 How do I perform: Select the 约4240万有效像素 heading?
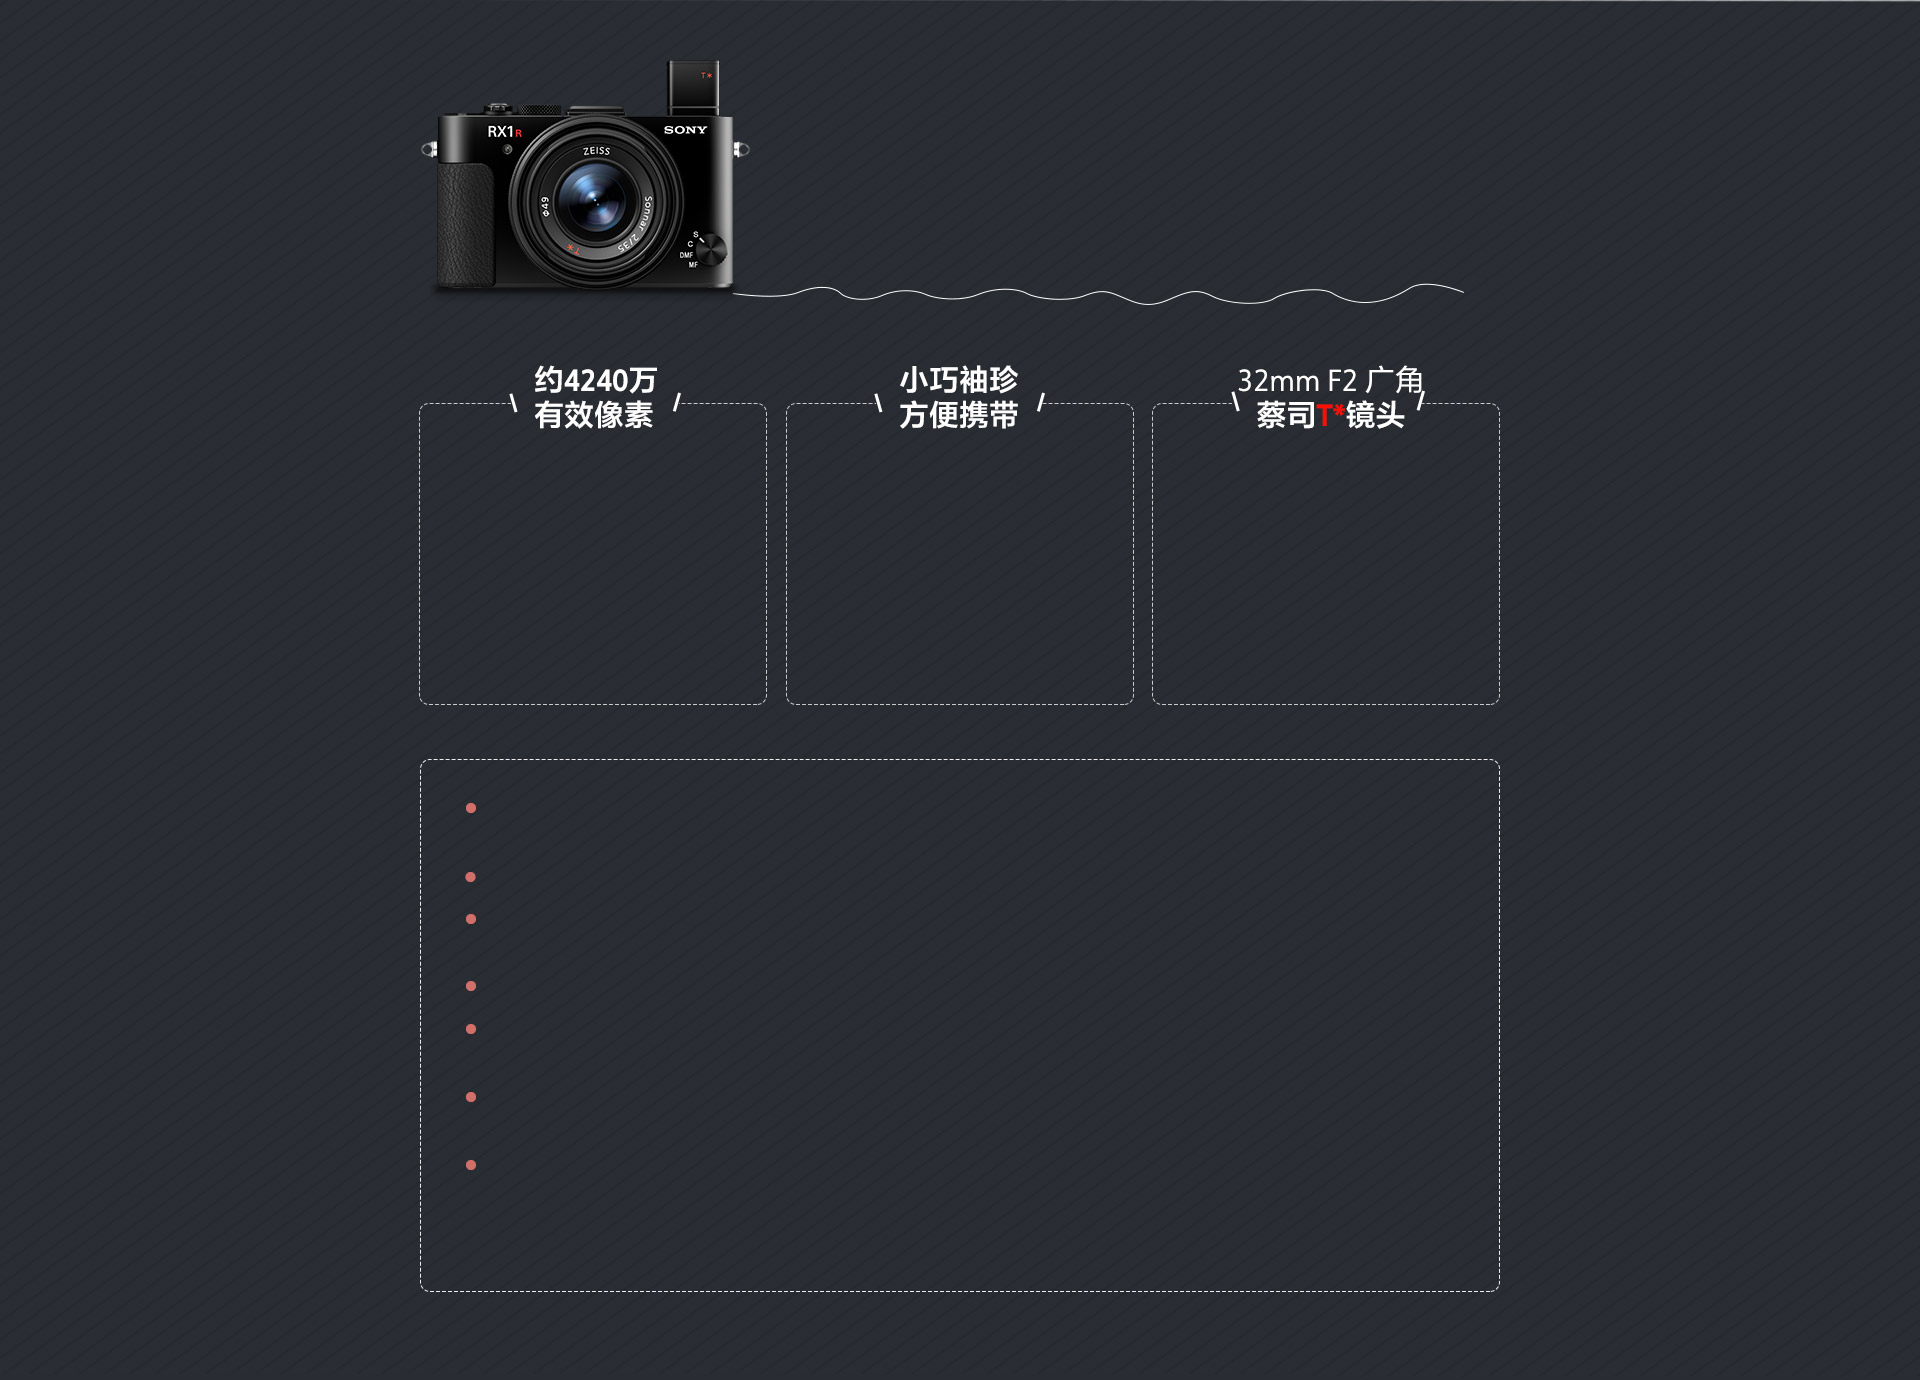pos(595,397)
